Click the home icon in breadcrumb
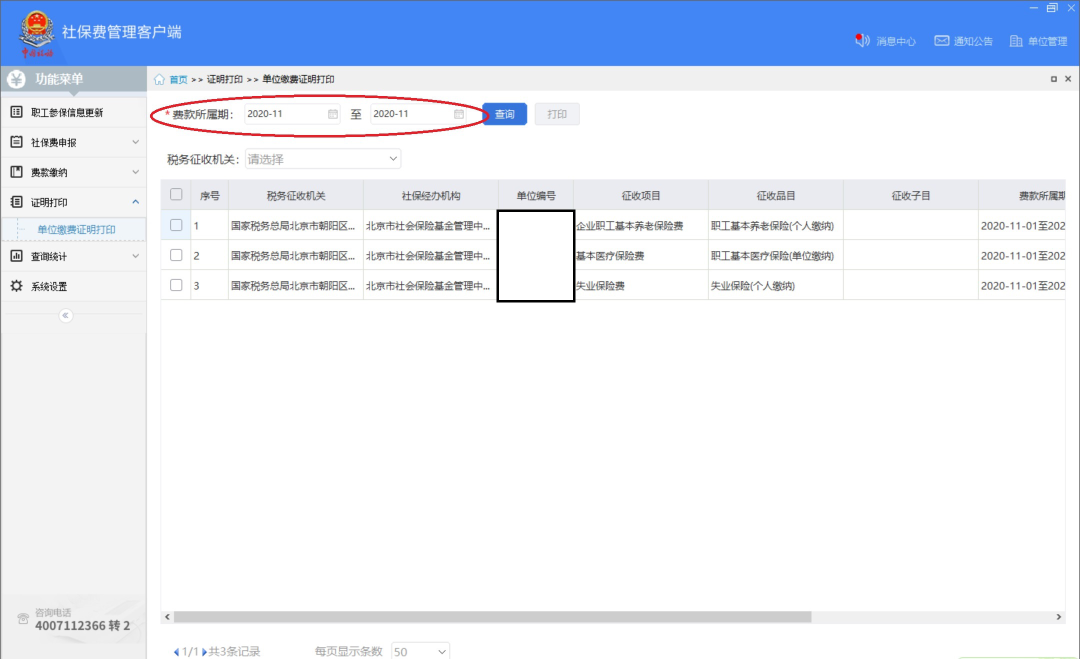 [160, 79]
